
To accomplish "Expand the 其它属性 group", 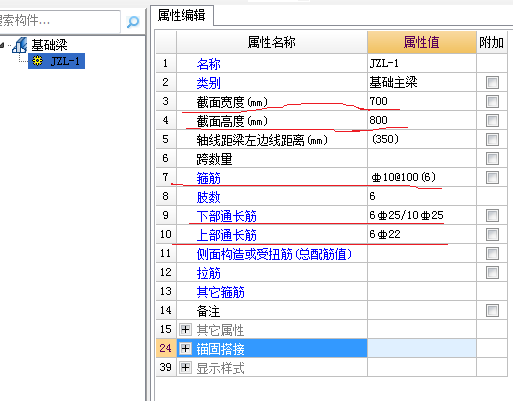I will tap(185, 330).
